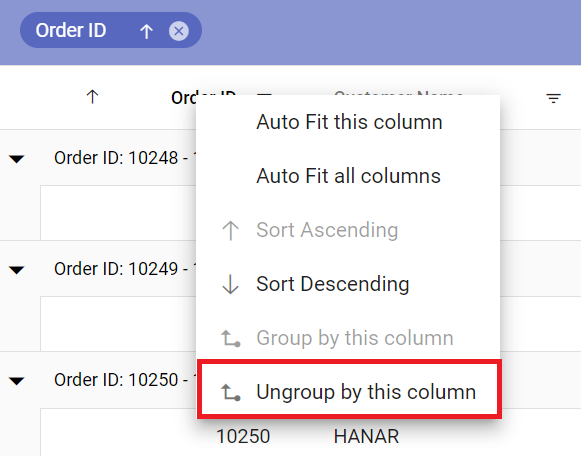This screenshot has width=581, height=456.
Task: Collapse the Order ID 10248 group
Action: (17, 159)
